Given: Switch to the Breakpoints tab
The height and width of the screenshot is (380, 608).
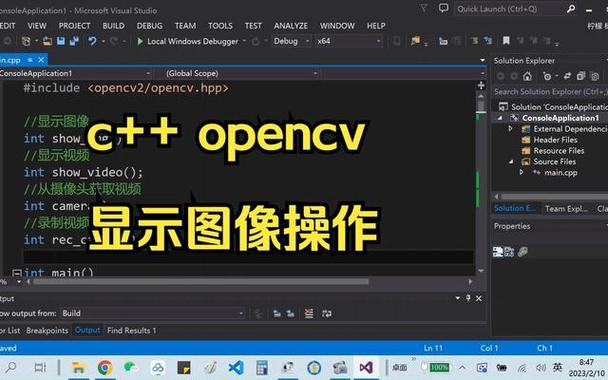Looking at the screenshot, I should click(x=47, y=330).
